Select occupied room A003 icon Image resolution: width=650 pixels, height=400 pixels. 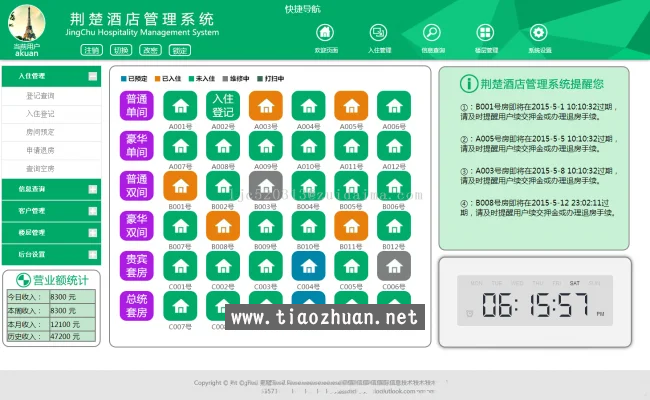pos(266,106)
